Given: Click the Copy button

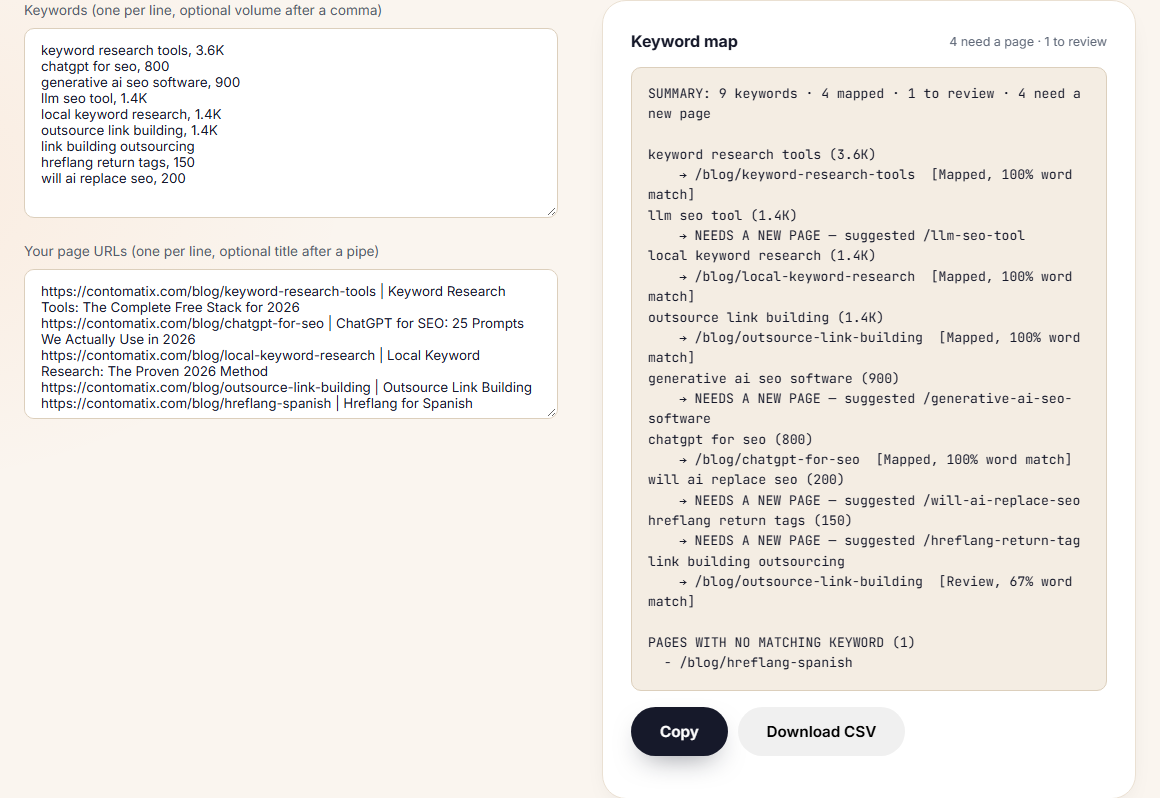Looking at the screenshot, I should [678, 731].
